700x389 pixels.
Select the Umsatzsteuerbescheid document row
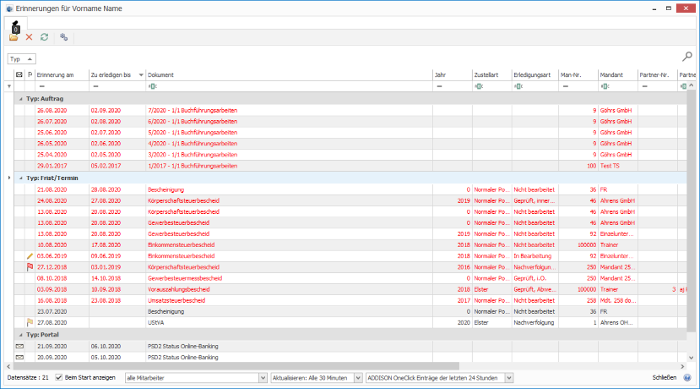350,301
